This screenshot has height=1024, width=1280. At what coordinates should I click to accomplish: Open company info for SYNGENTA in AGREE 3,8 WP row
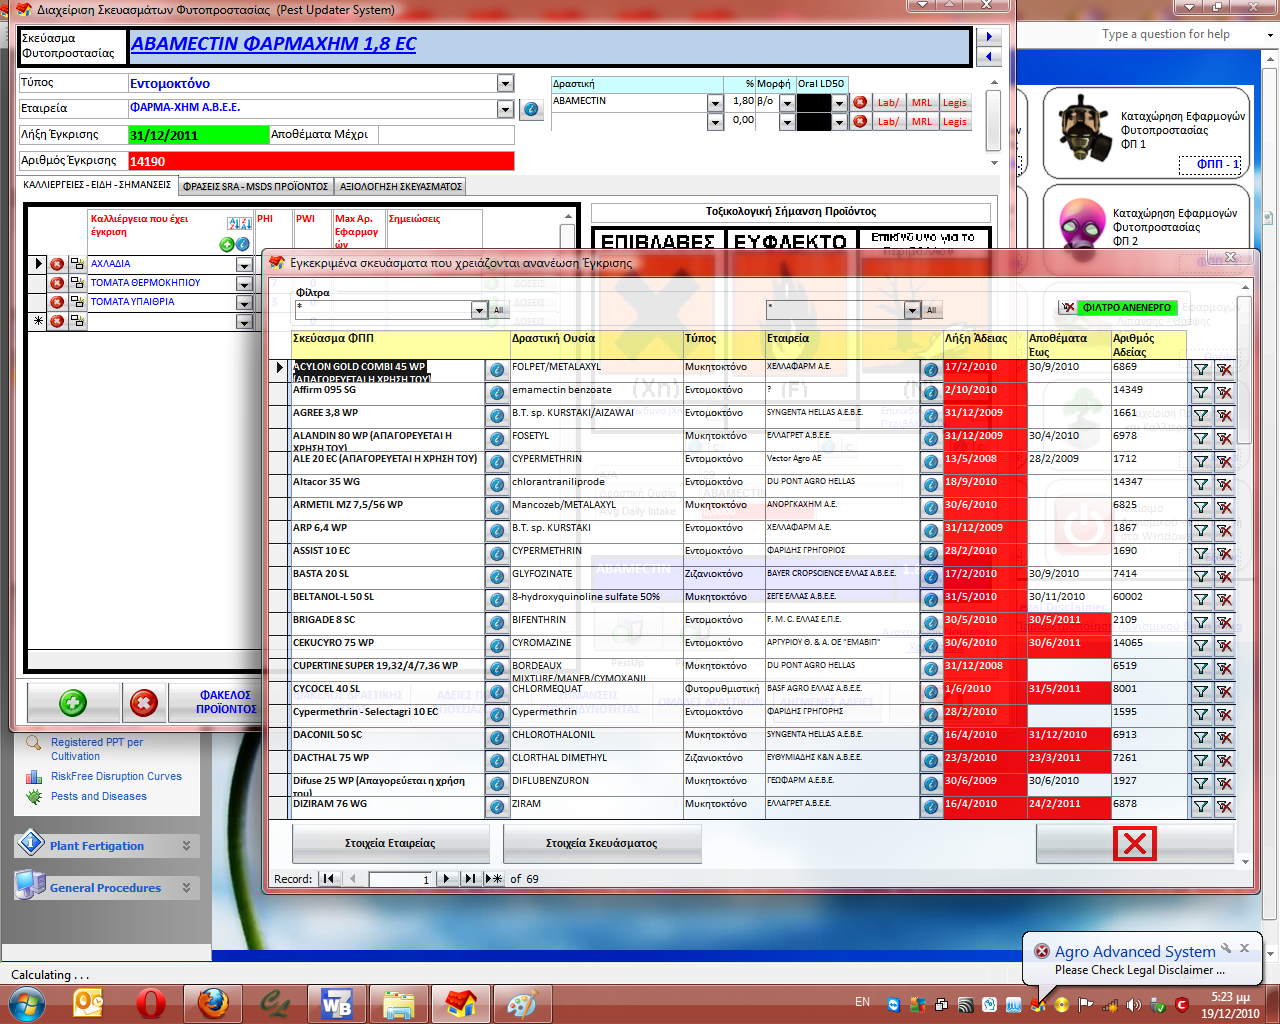931,416
